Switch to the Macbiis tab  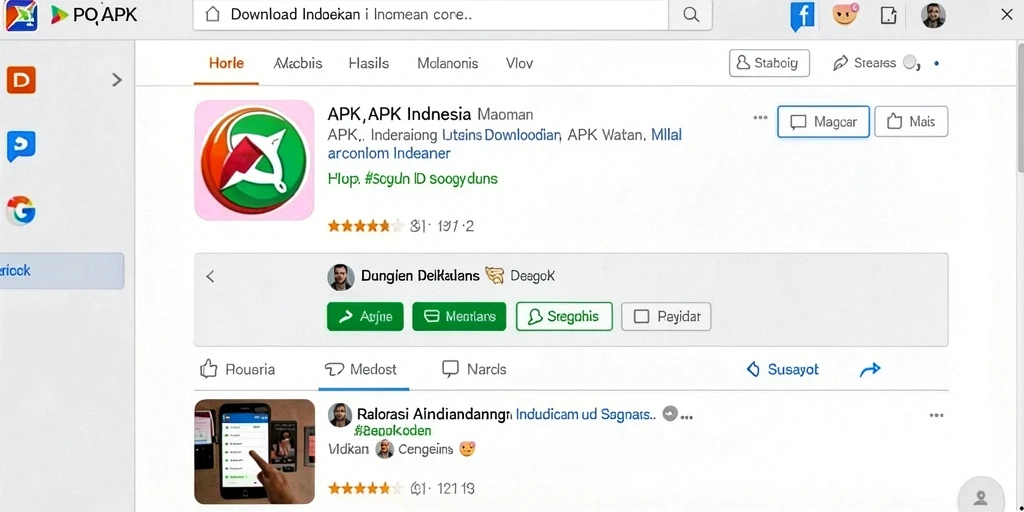[298, 63]
